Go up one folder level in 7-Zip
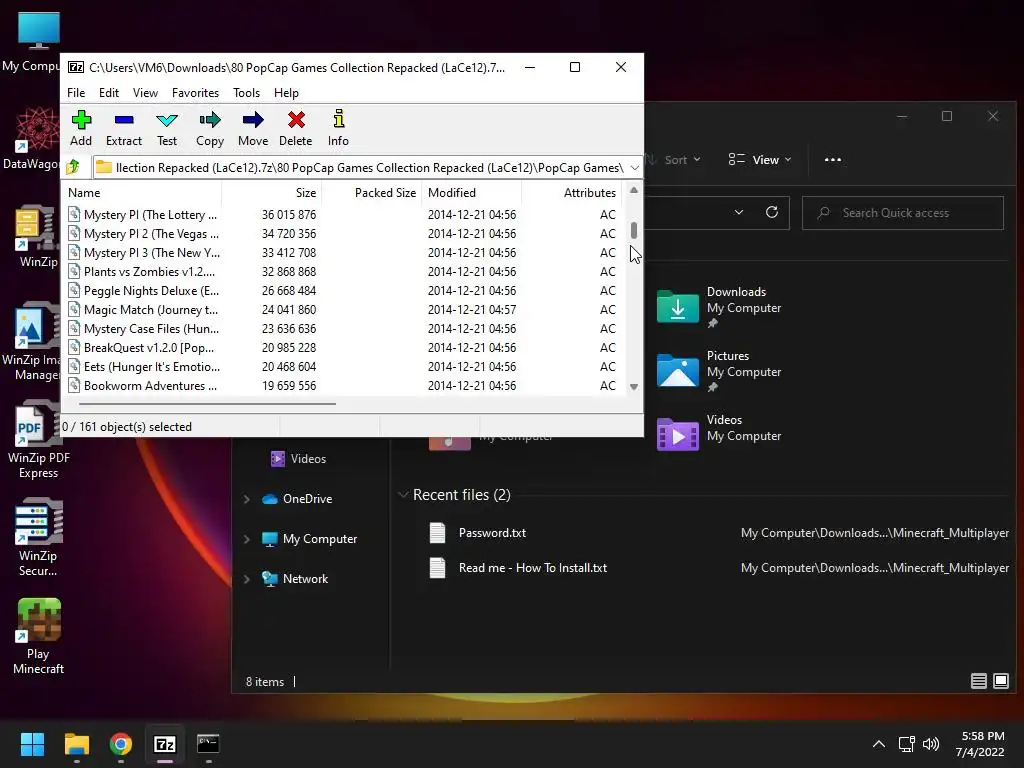The height and width of the screenshot is (768, 1024). coord(73,167)
